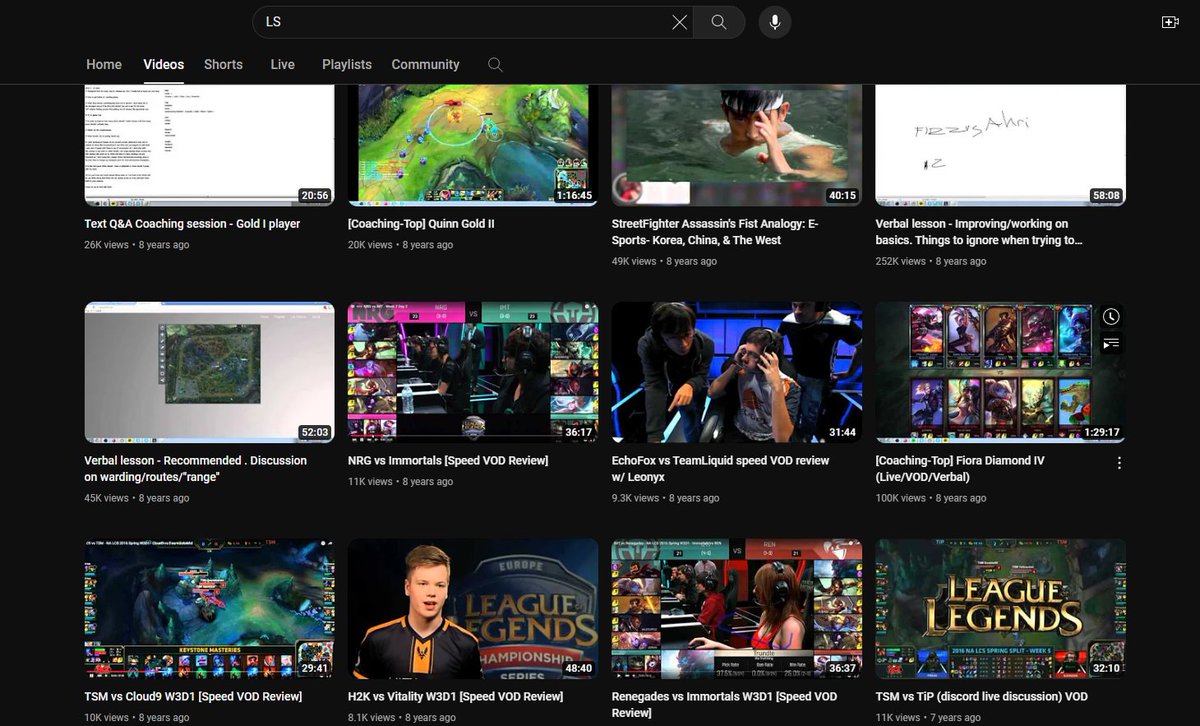Viewport: 1200px width, 726px height.
Task: Open H2K vs Vitality W3D1 title
Action: click(x=455, y=696)
